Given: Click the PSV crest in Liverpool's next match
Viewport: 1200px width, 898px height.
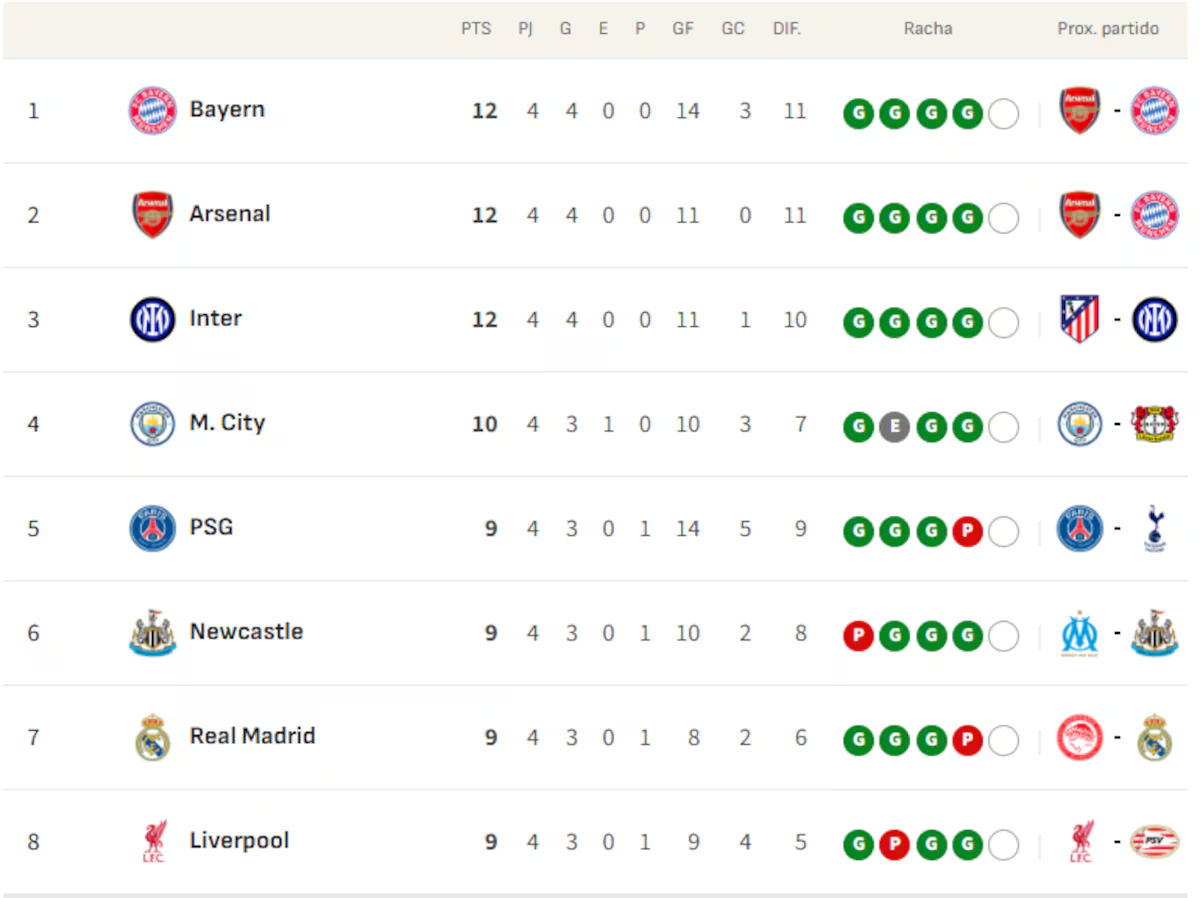Looking at the screenshot, I should click(x=1154, y=842).
